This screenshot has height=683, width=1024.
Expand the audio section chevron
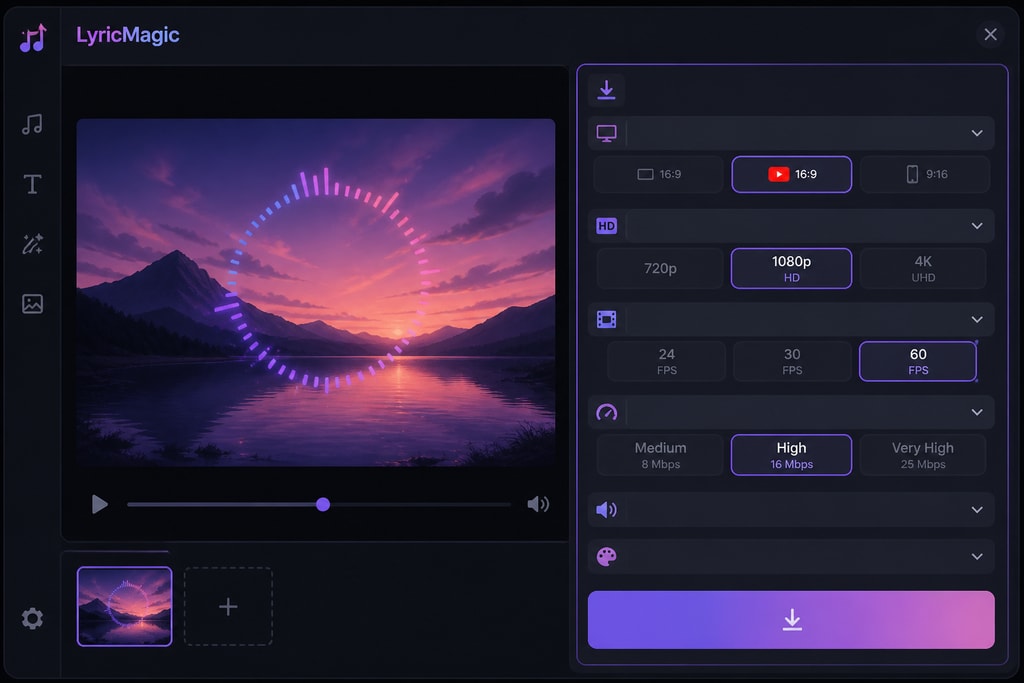pos(977,509)
